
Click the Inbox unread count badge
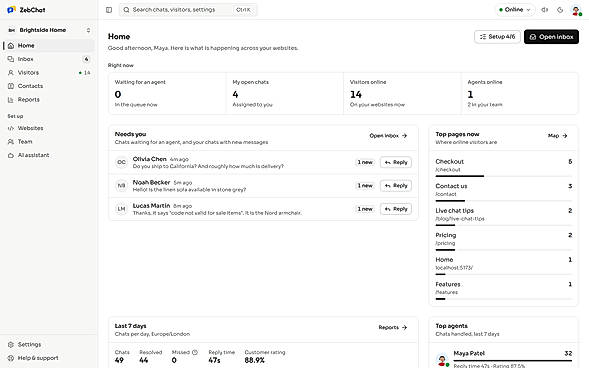[86, 59]
